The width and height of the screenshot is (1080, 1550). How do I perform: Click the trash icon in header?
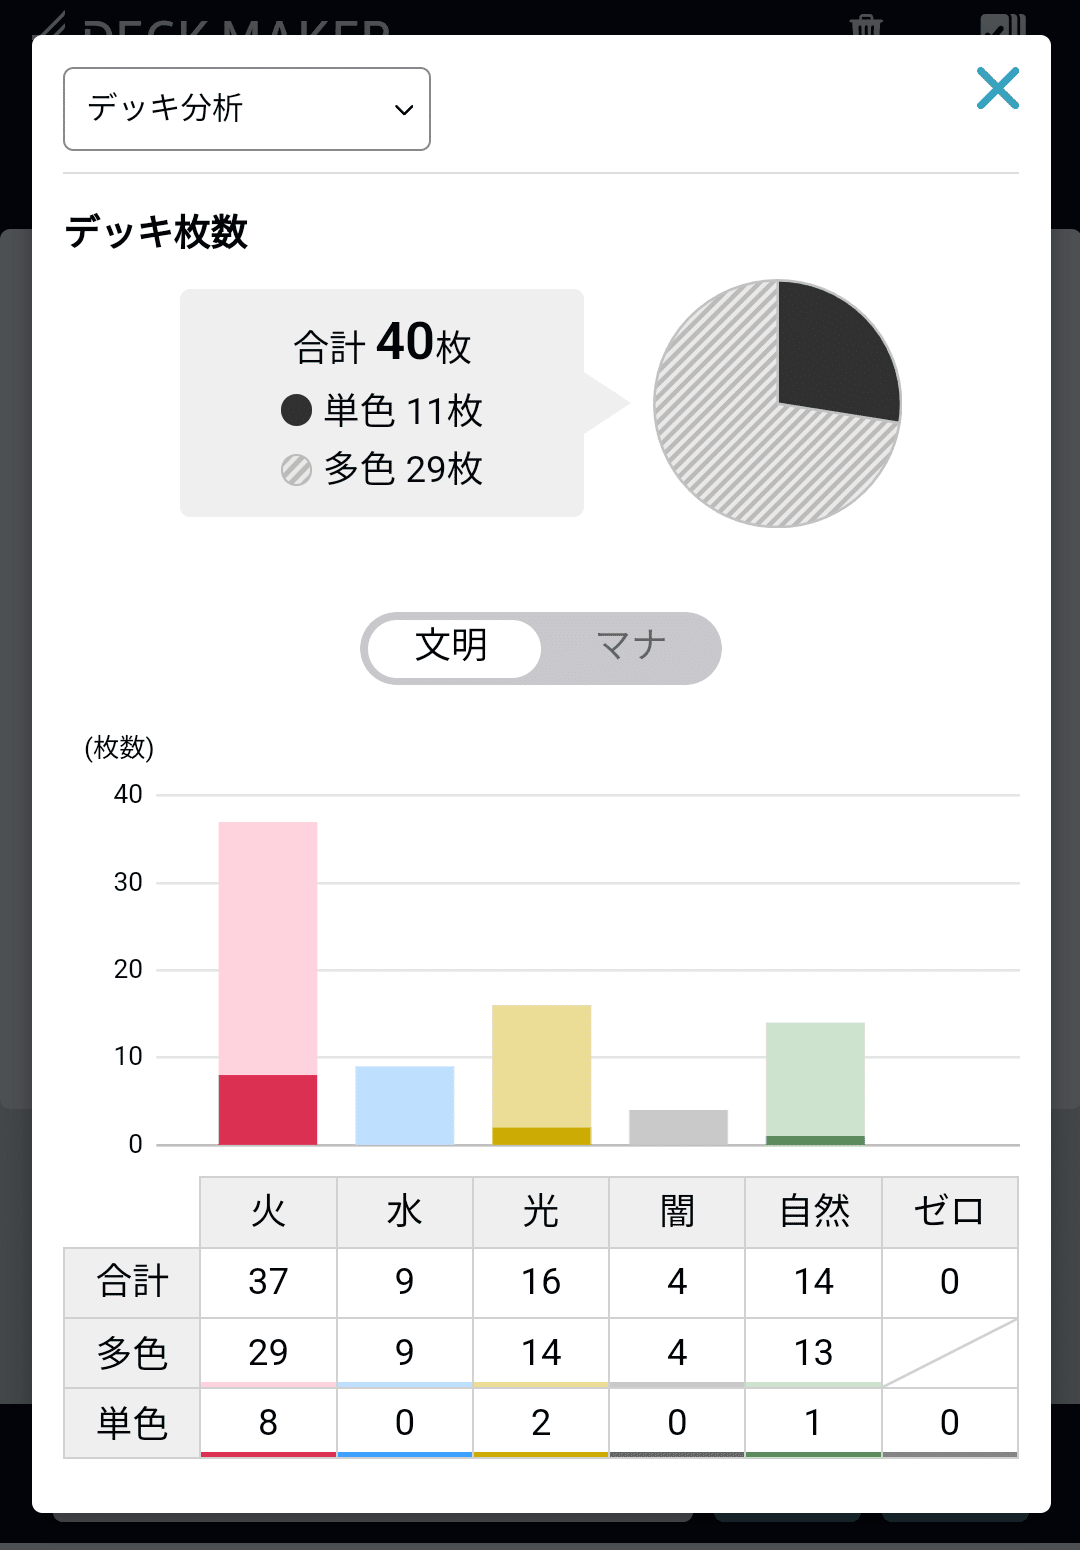866,24
